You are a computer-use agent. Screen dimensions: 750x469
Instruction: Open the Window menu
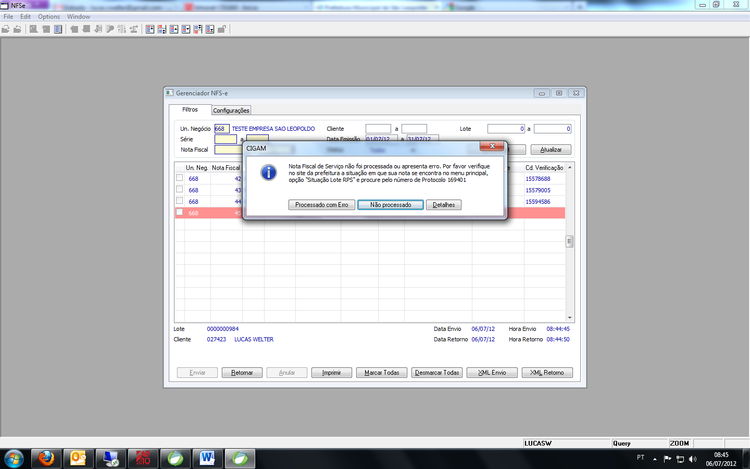78,16
